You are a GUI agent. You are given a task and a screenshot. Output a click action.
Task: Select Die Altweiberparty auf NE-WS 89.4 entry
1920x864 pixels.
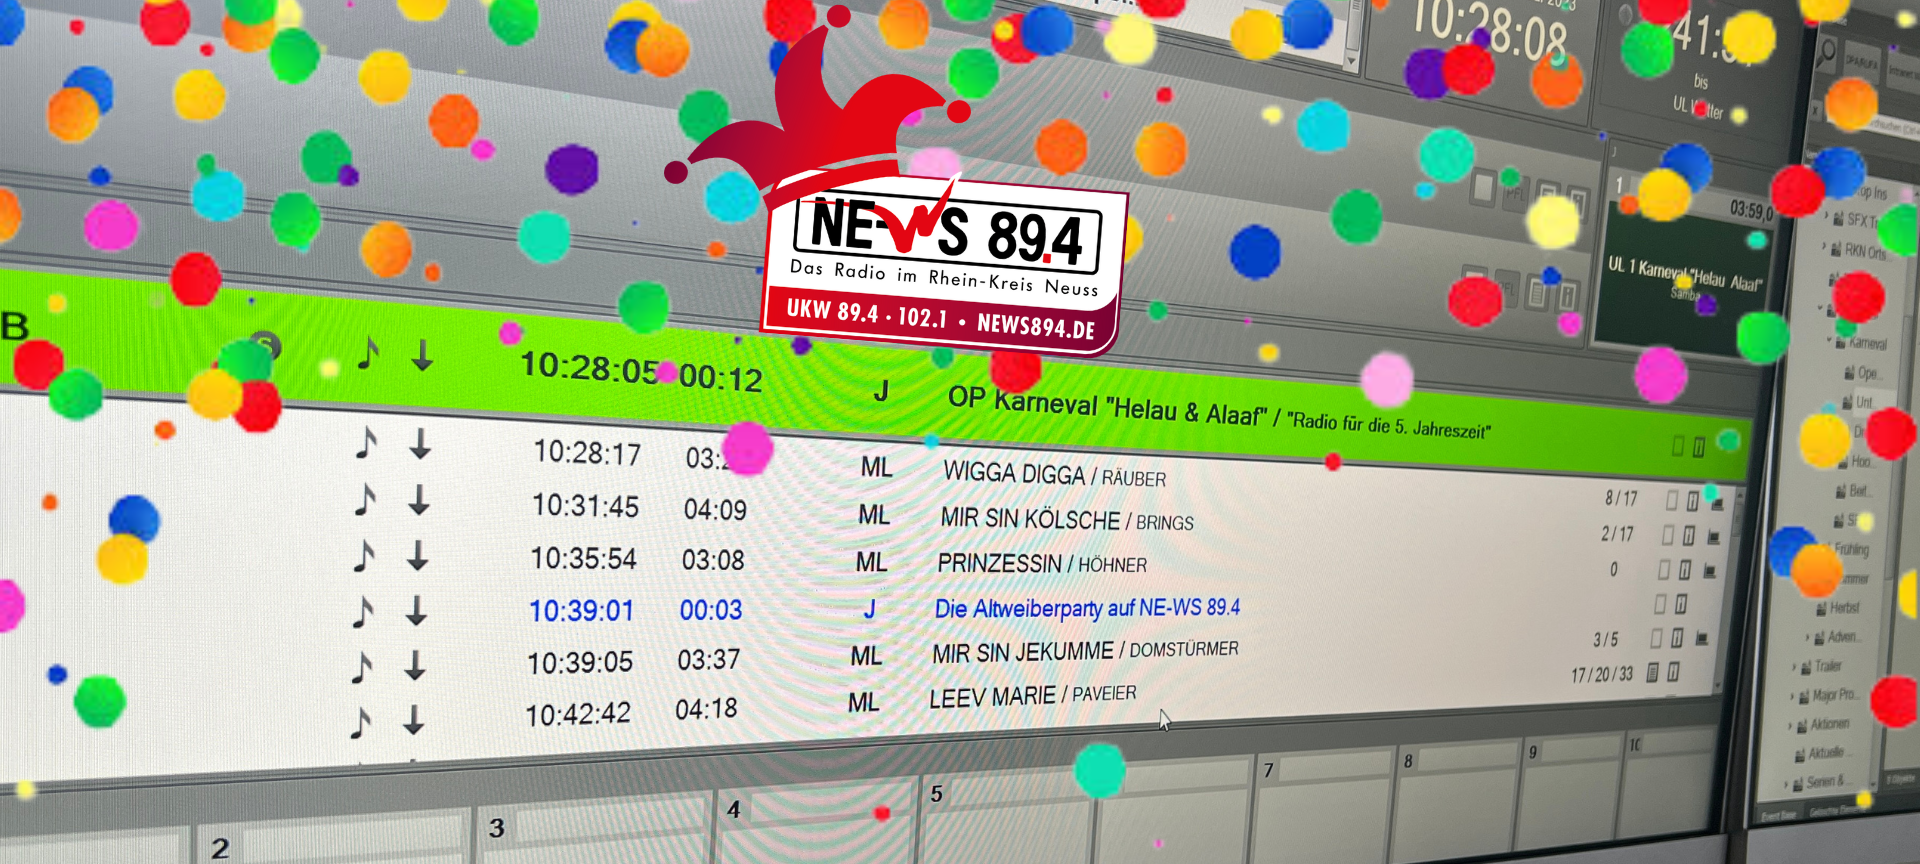1087,608
